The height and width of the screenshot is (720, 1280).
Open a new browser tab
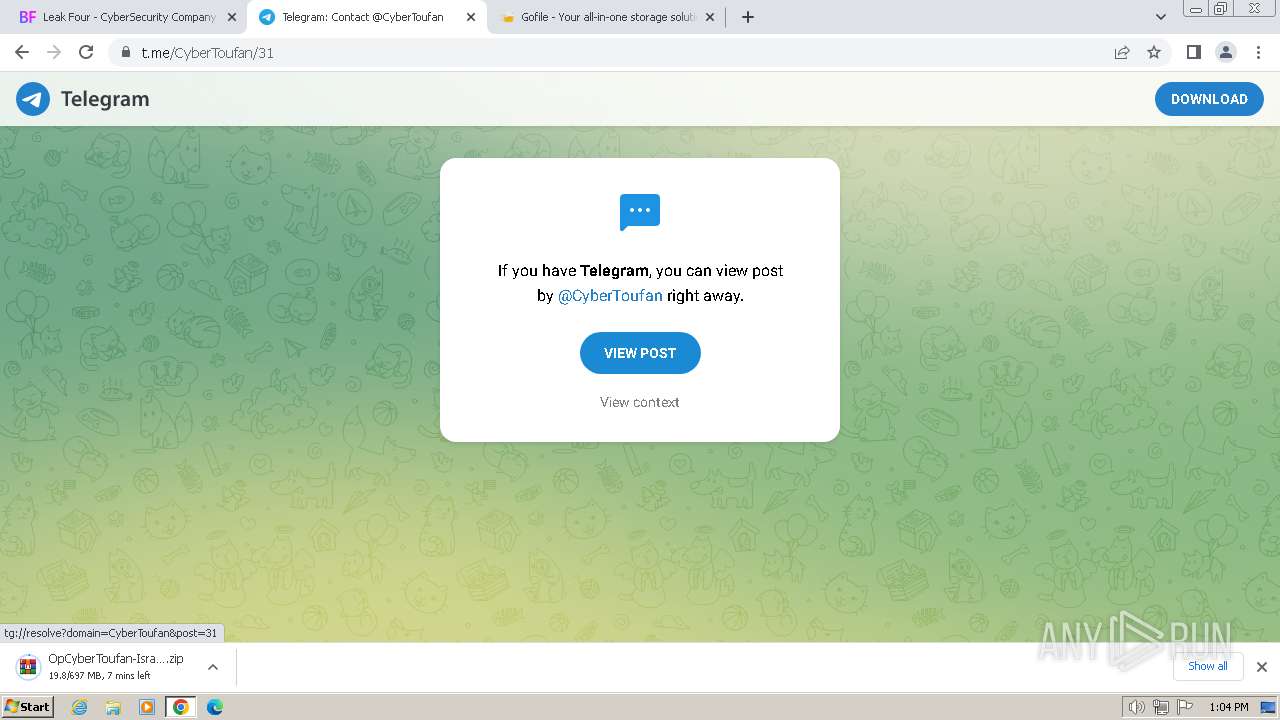748,17
